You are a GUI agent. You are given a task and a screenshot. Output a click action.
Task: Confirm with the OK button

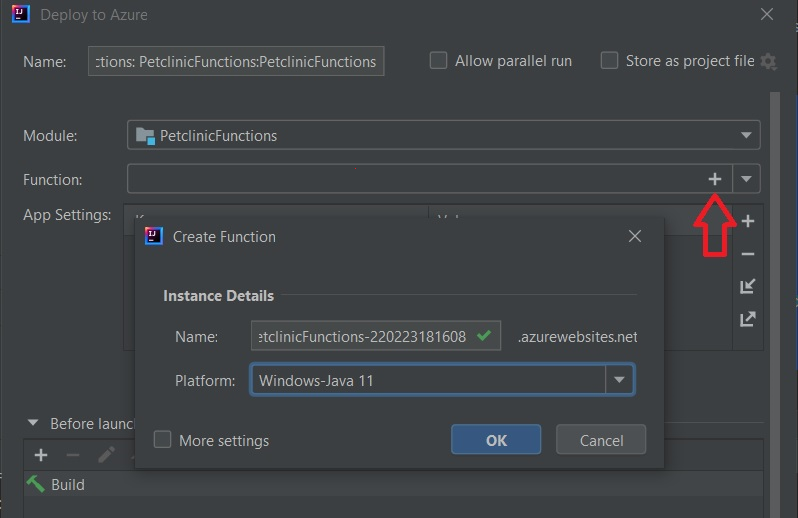coord(496,440)
